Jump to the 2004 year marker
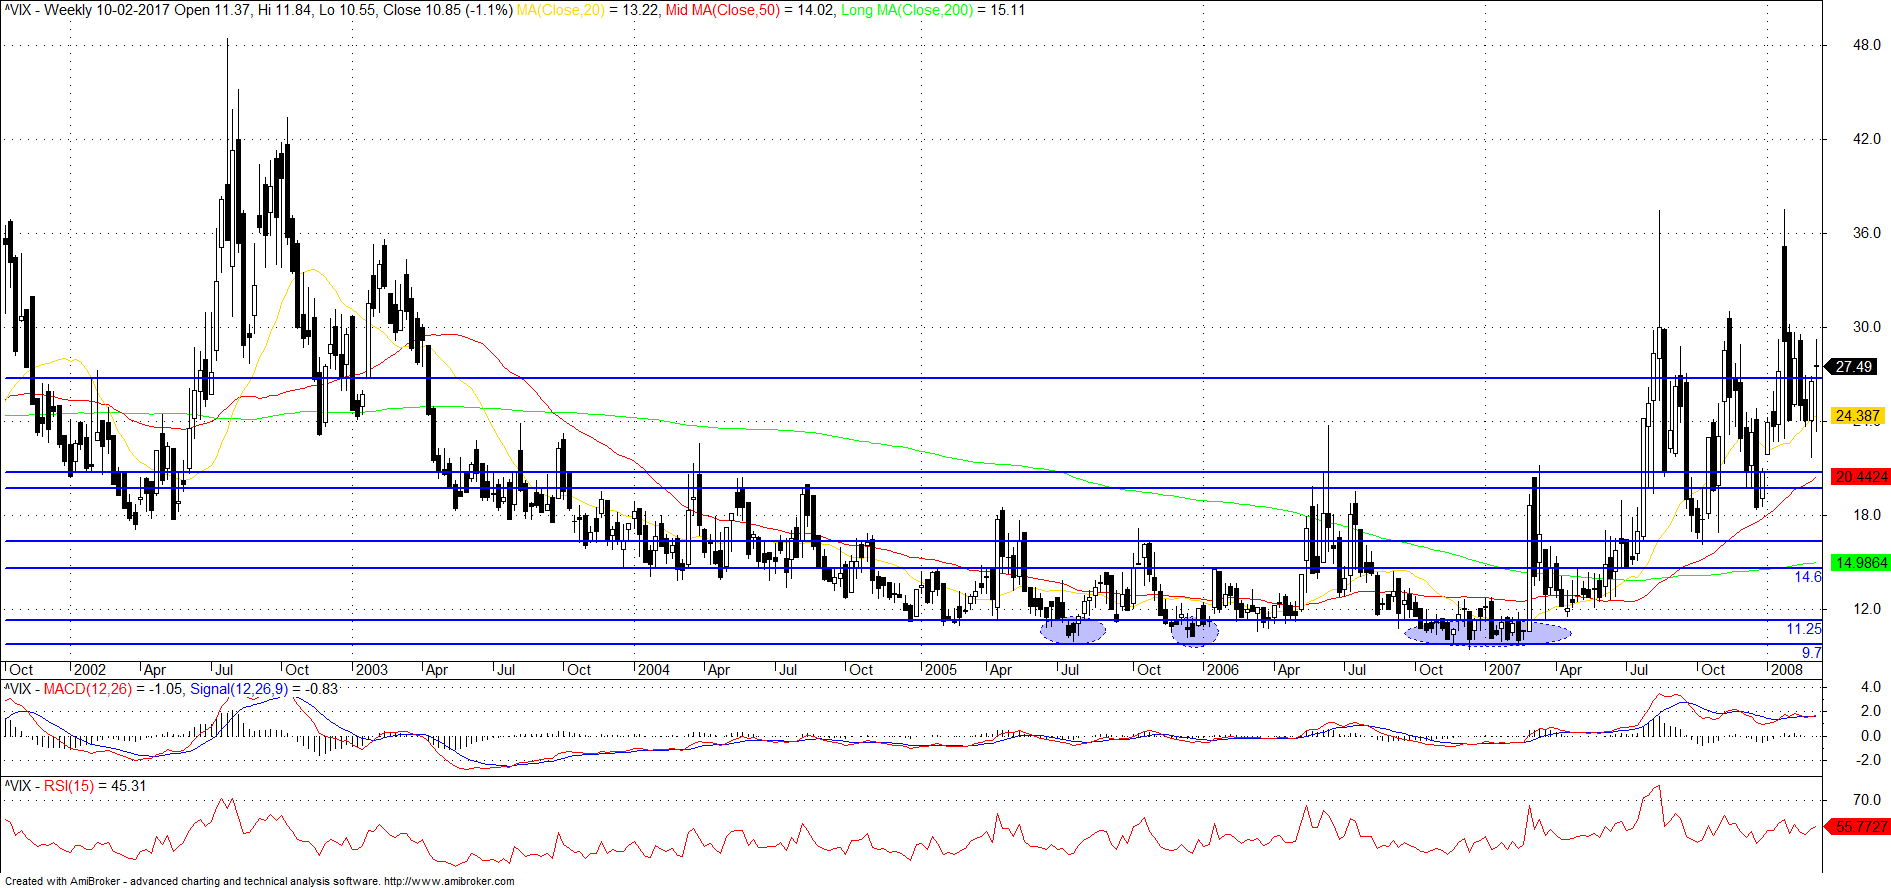The width and height of the screenshot is (1891, 888). (x=654, y=670)
